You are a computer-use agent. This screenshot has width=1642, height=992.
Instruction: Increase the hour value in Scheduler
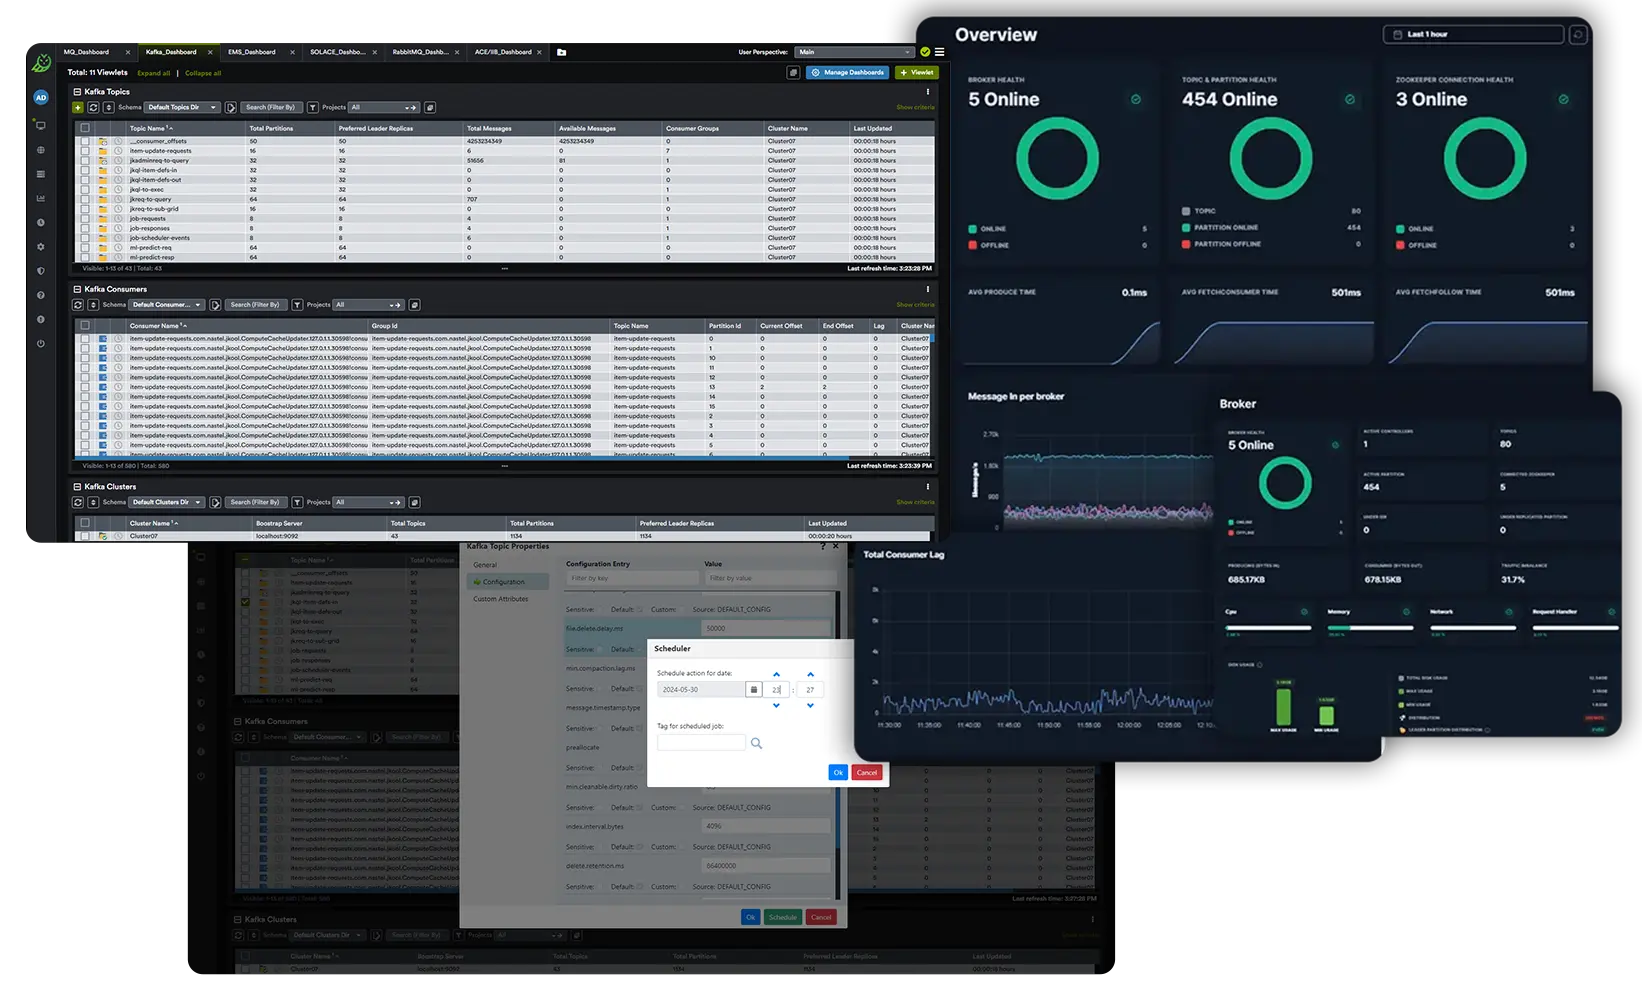pos(776,674)
